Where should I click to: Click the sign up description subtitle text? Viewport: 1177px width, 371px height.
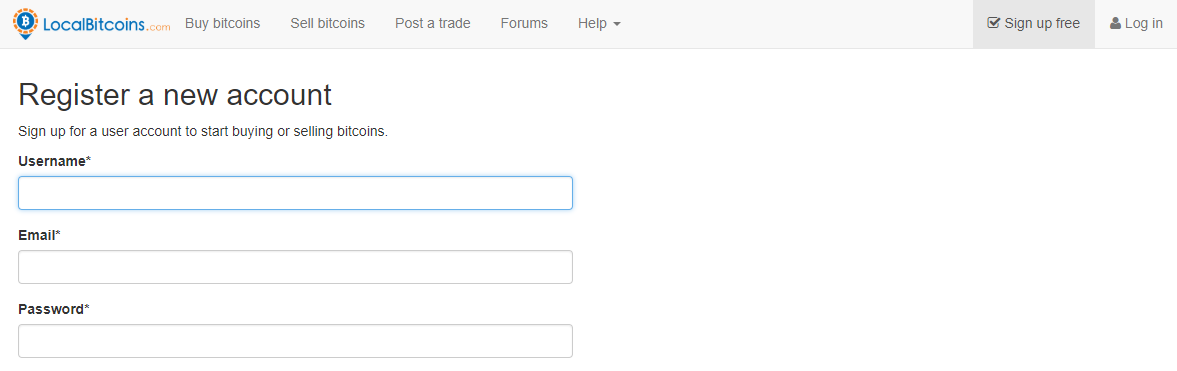click(203, 131)
